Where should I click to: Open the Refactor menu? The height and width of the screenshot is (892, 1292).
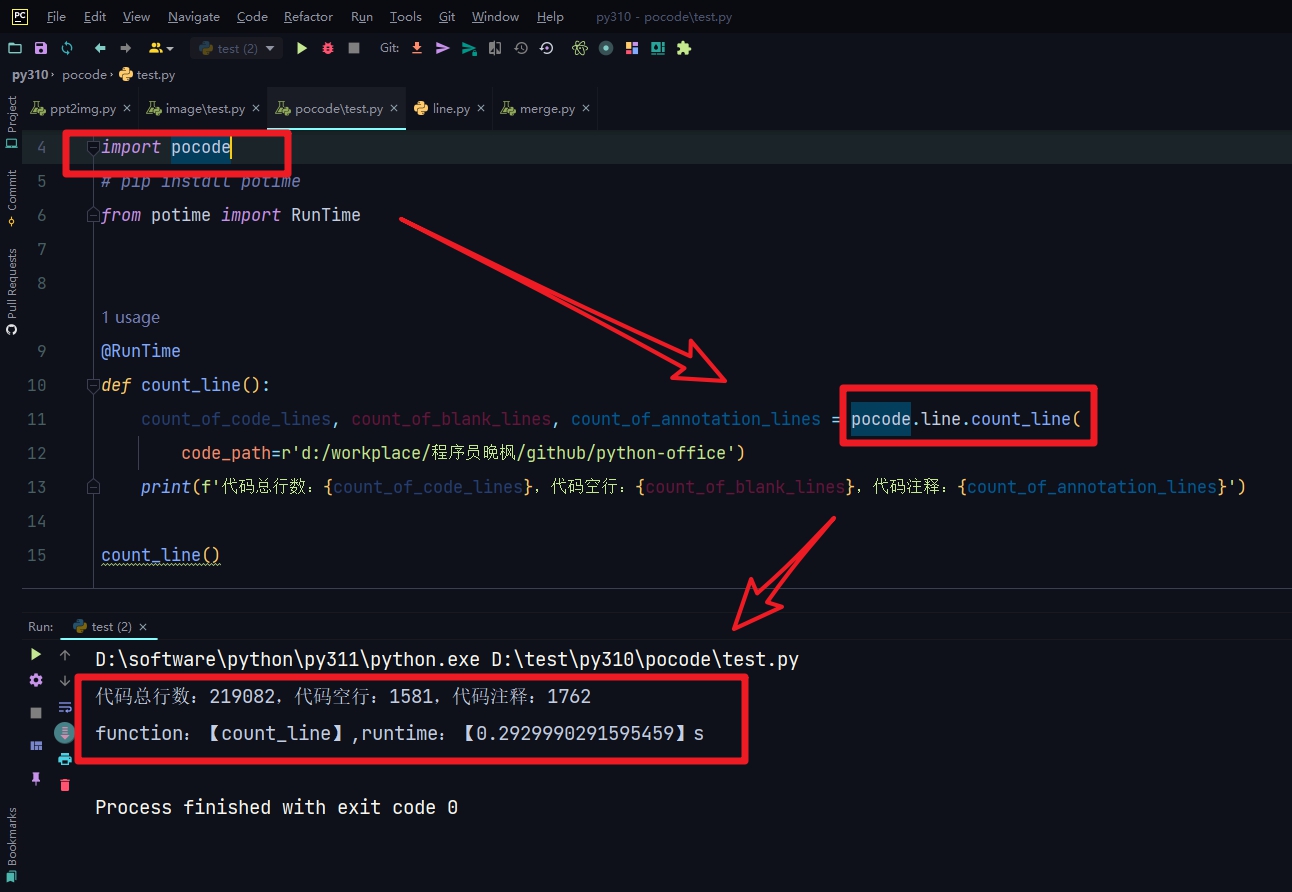pos(308,17)
